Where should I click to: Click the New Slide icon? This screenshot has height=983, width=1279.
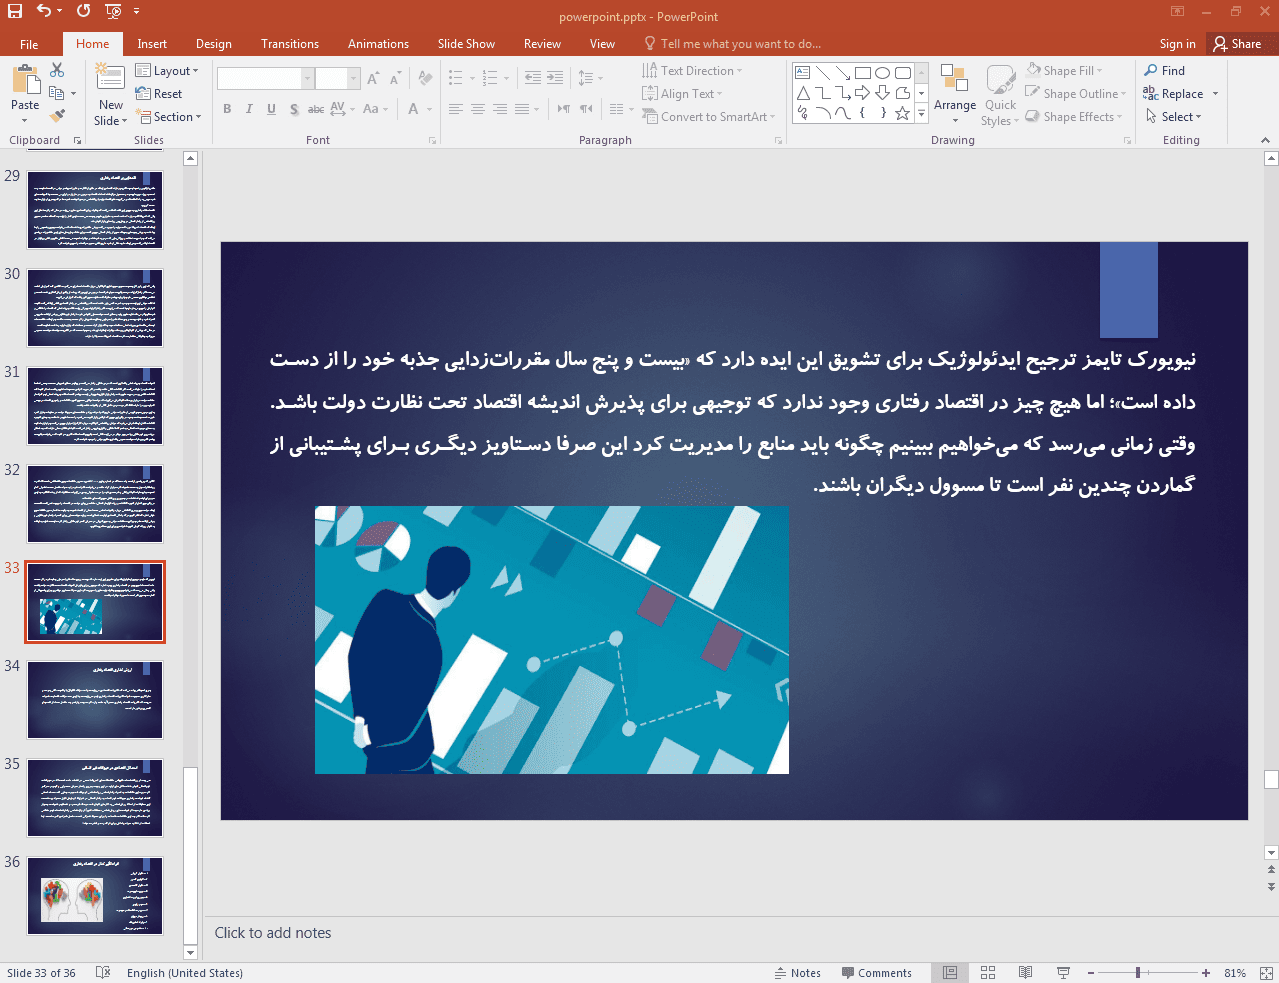pyautogui.click(x=110, y=78)
